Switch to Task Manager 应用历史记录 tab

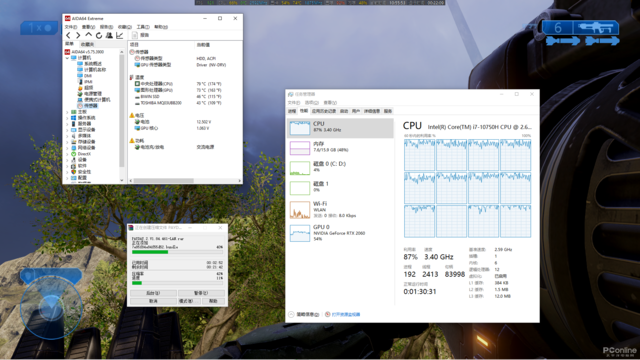pyautogui.click(x=324, y=111)
